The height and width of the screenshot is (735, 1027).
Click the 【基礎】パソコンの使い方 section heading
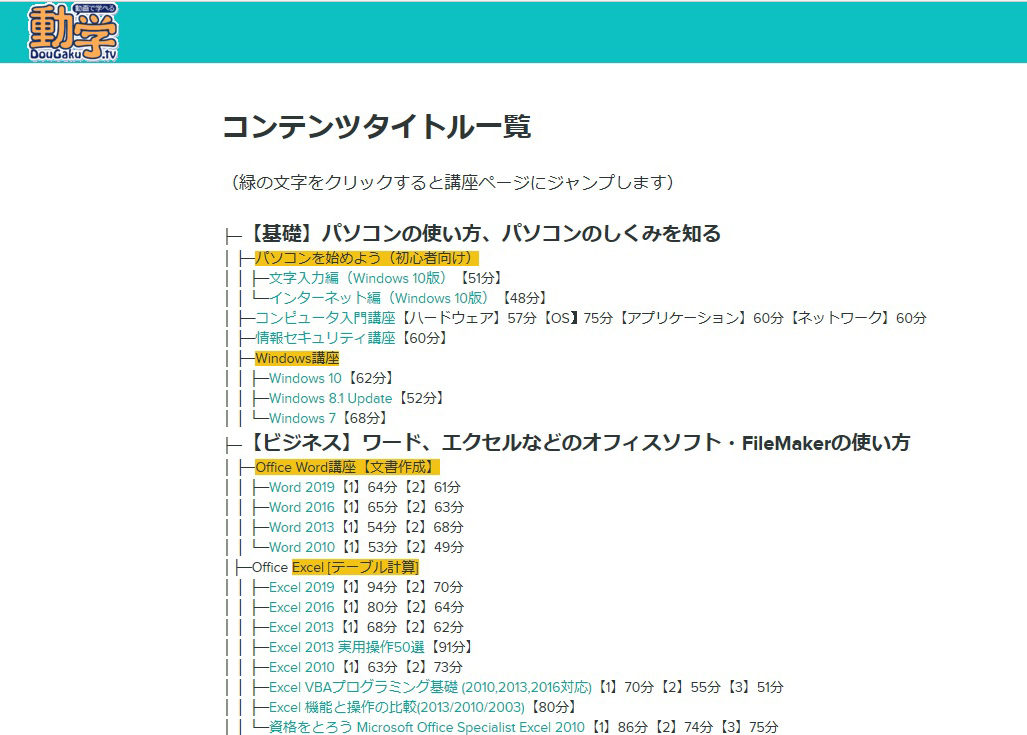[x=483, y=234]
